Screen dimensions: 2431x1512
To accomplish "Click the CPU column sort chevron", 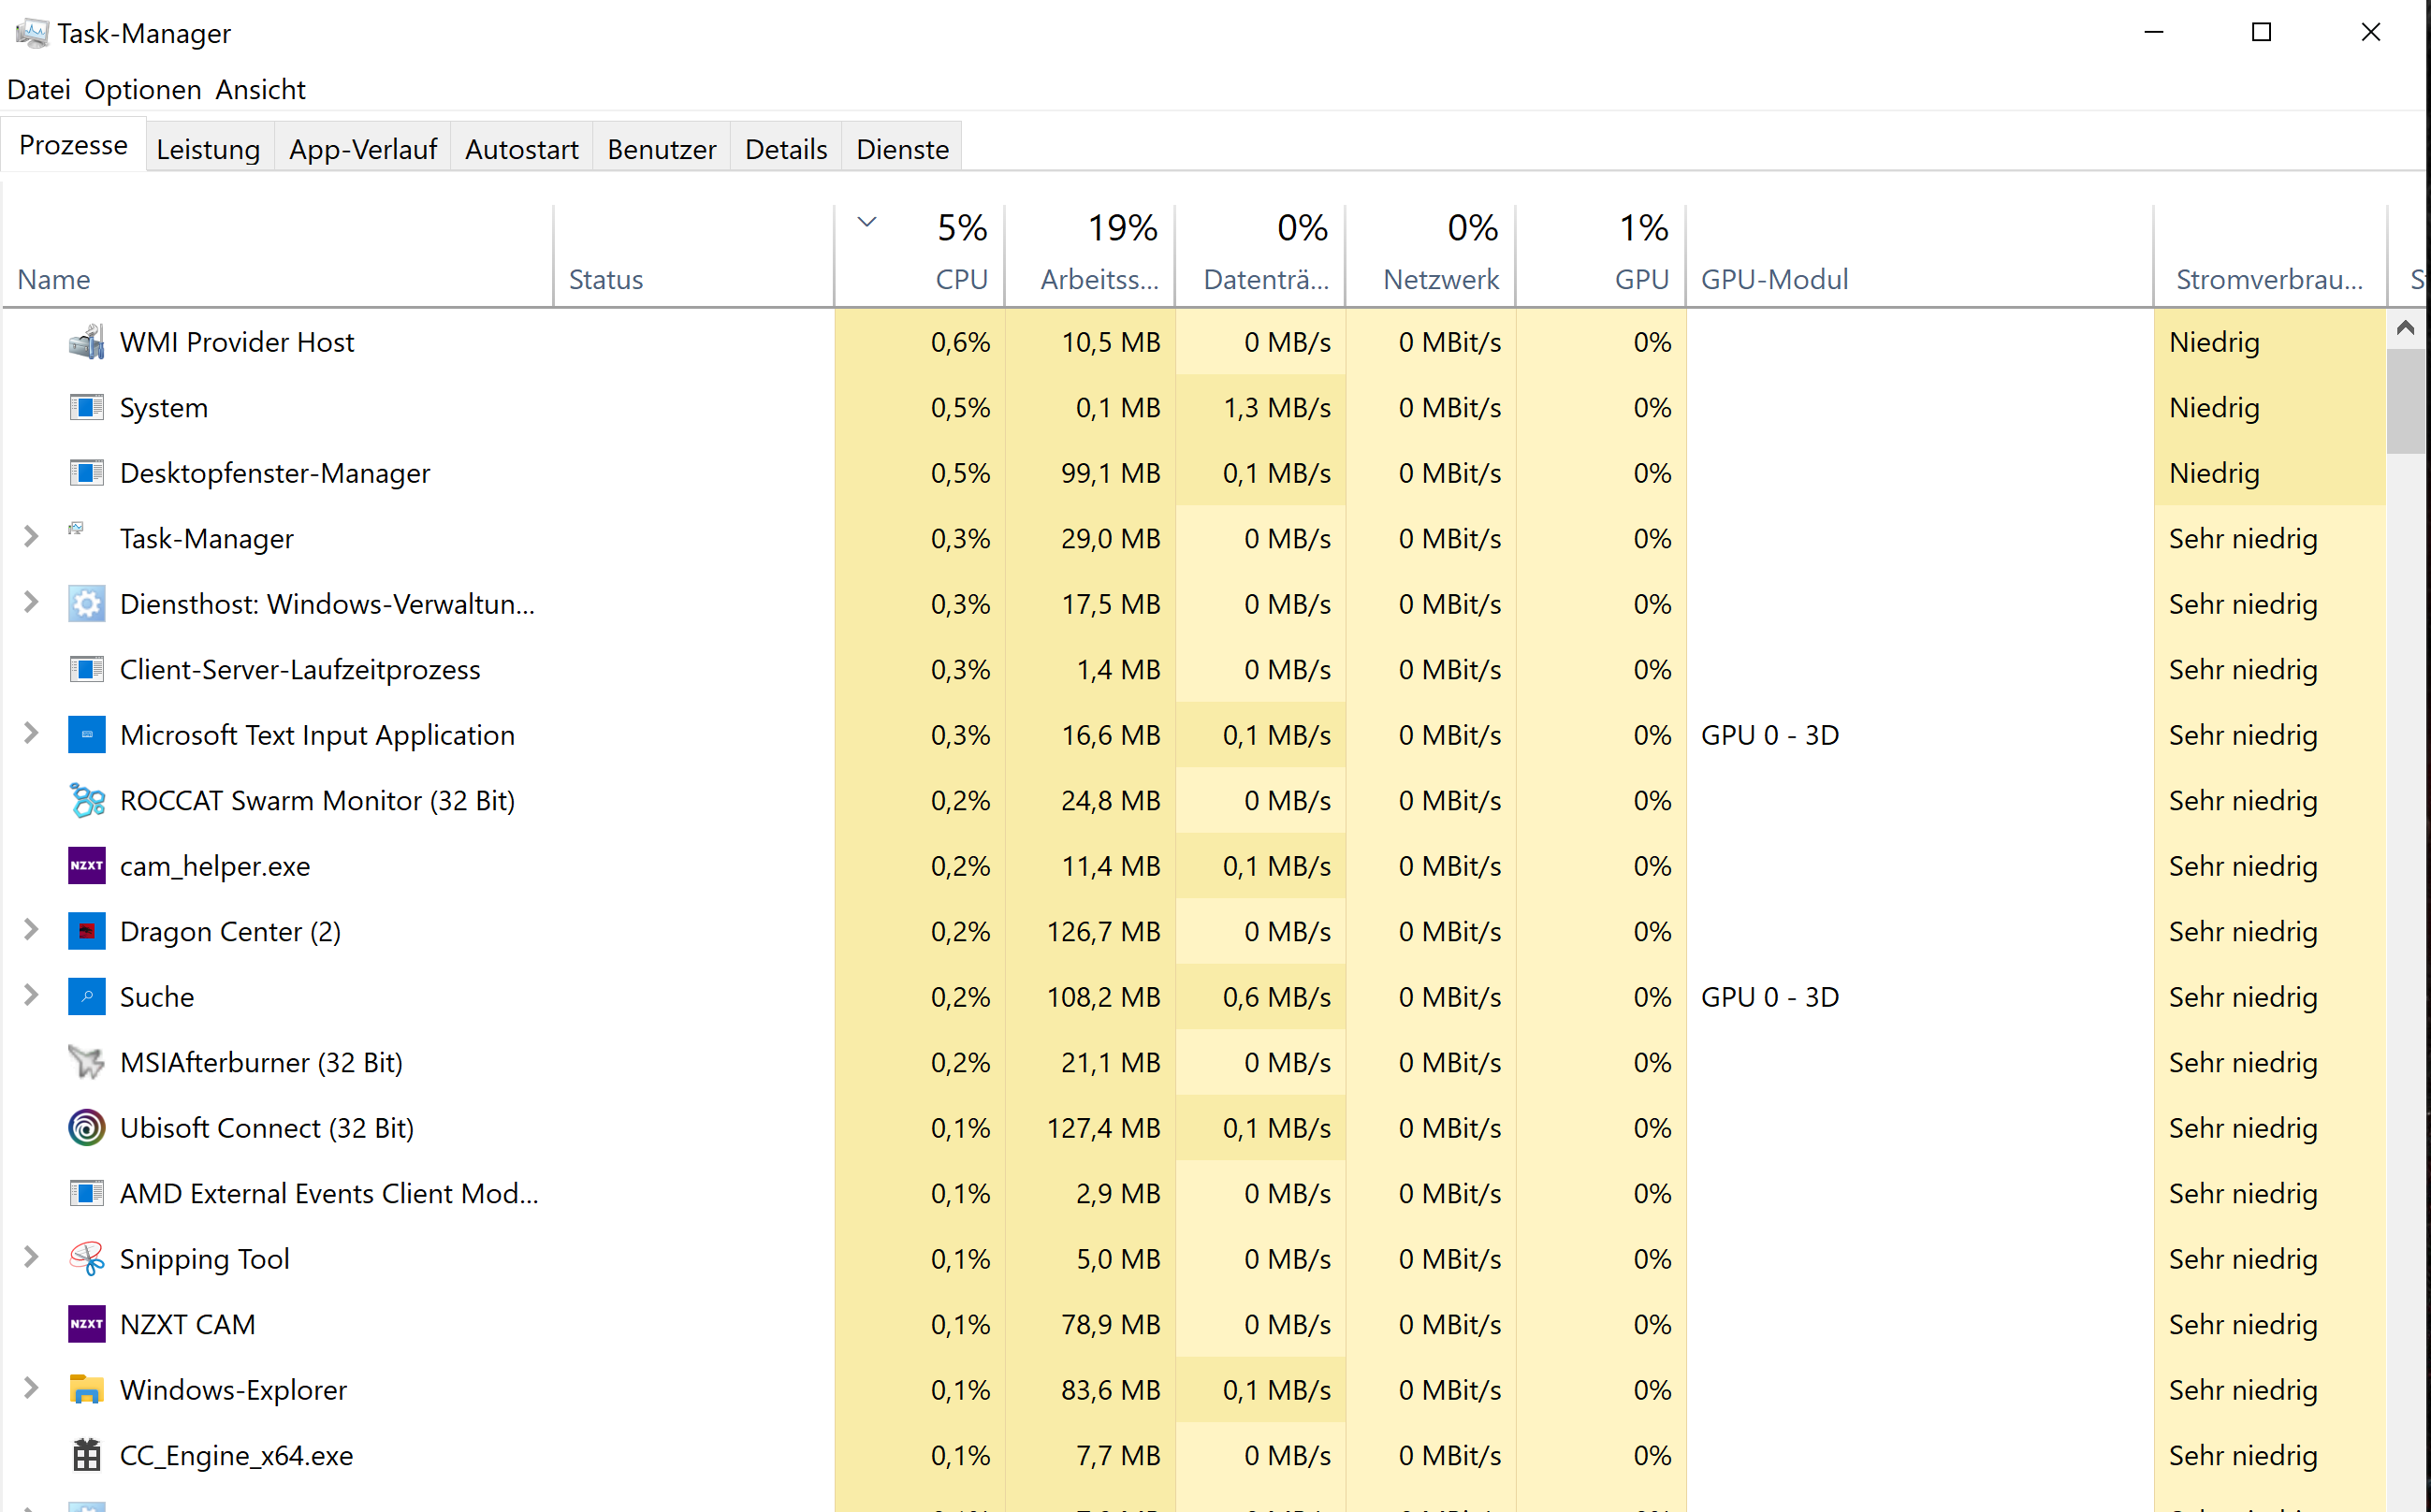I will coord(867,222).
